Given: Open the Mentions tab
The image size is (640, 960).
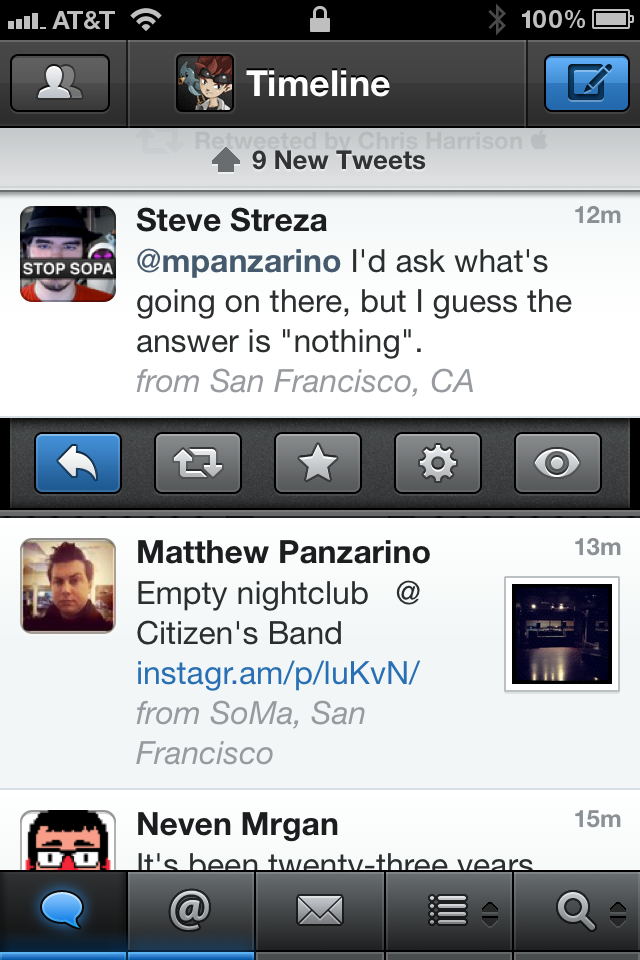Looking at the screenshot, I should pos(191,910).
